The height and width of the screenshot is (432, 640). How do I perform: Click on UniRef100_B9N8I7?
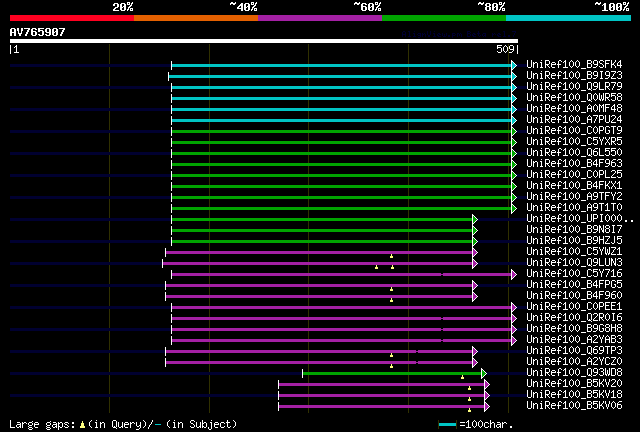pos(574,230)
